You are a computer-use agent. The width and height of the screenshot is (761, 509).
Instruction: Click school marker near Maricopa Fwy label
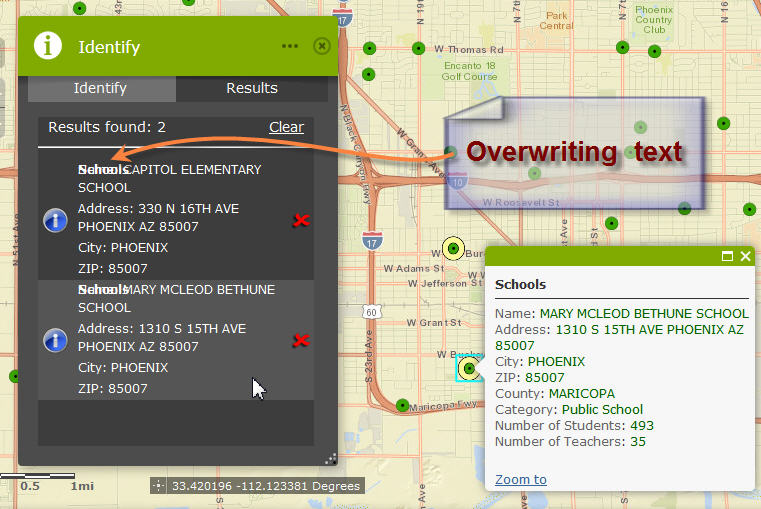click(x=402, y=405)
